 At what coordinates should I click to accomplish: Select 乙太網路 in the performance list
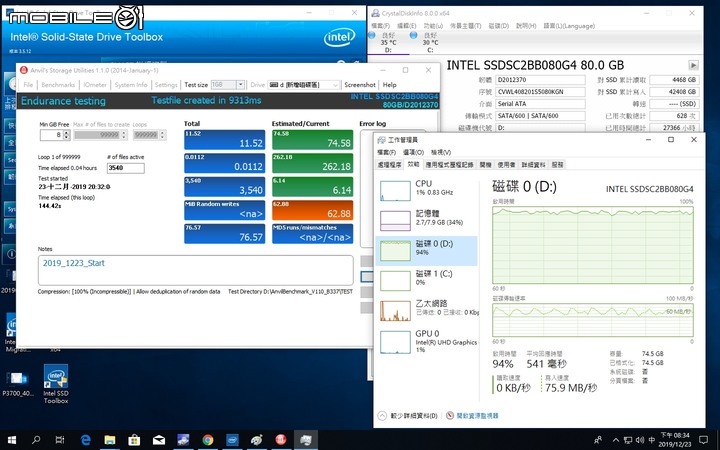(x=427, y=309)
